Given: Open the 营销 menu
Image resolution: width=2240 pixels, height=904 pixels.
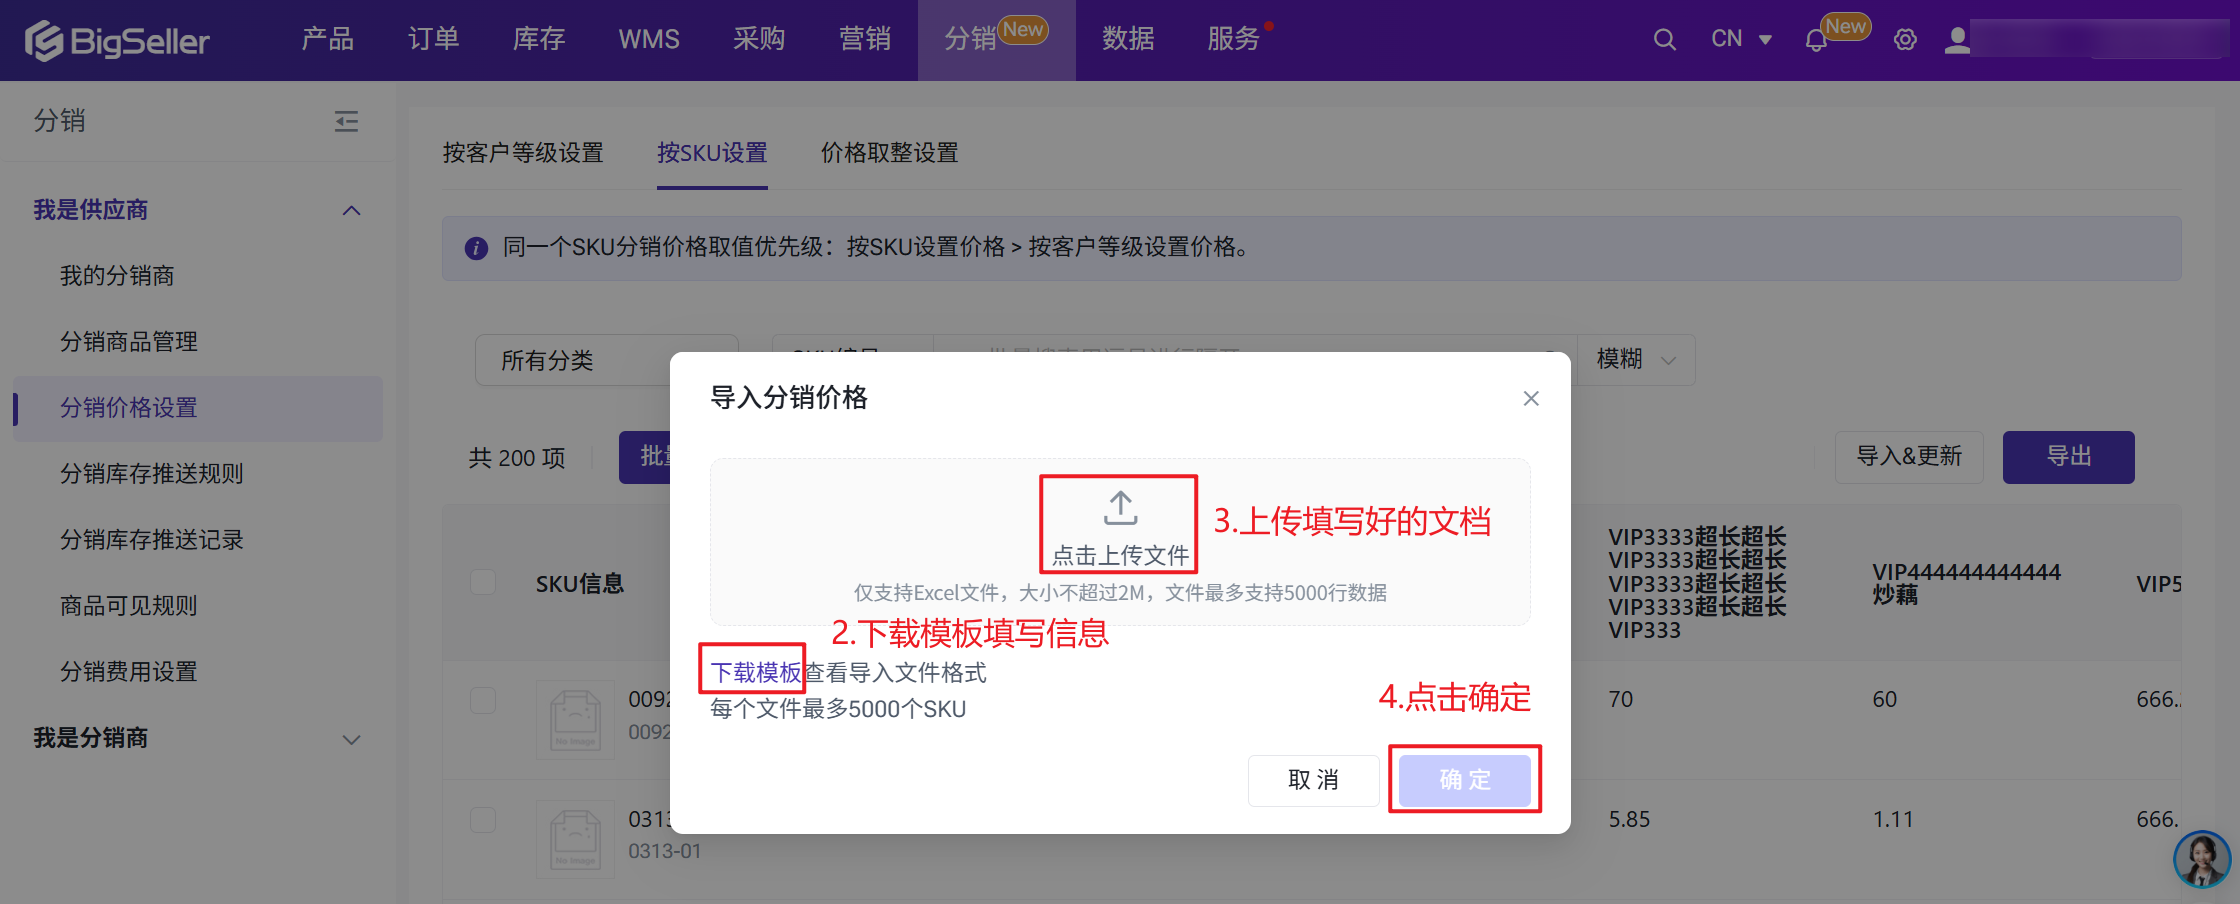Looking at the screenshot, I should pos(865,40).
